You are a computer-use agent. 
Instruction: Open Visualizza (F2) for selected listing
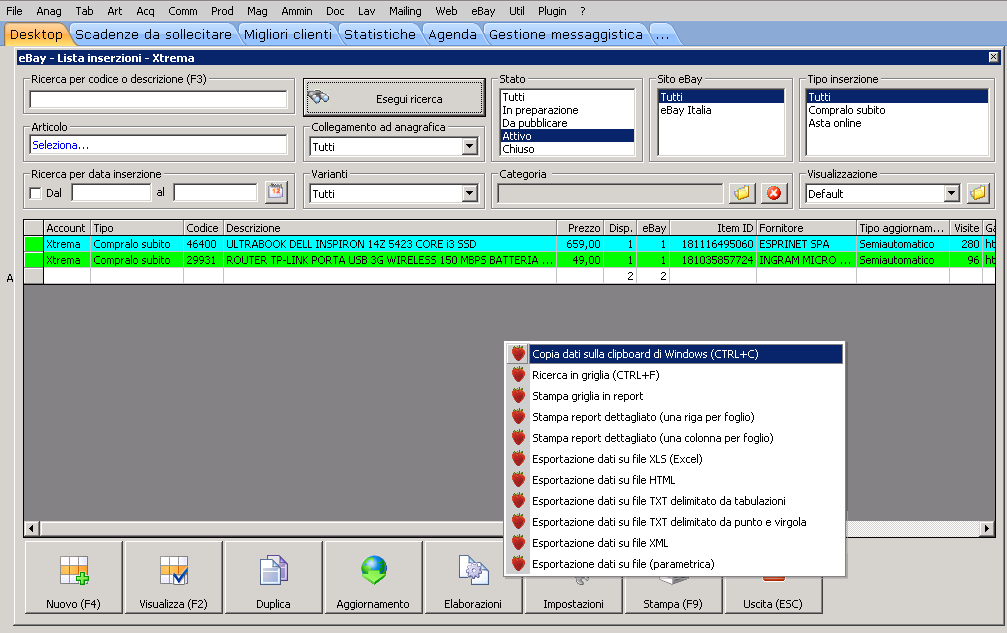click(174, 578)
